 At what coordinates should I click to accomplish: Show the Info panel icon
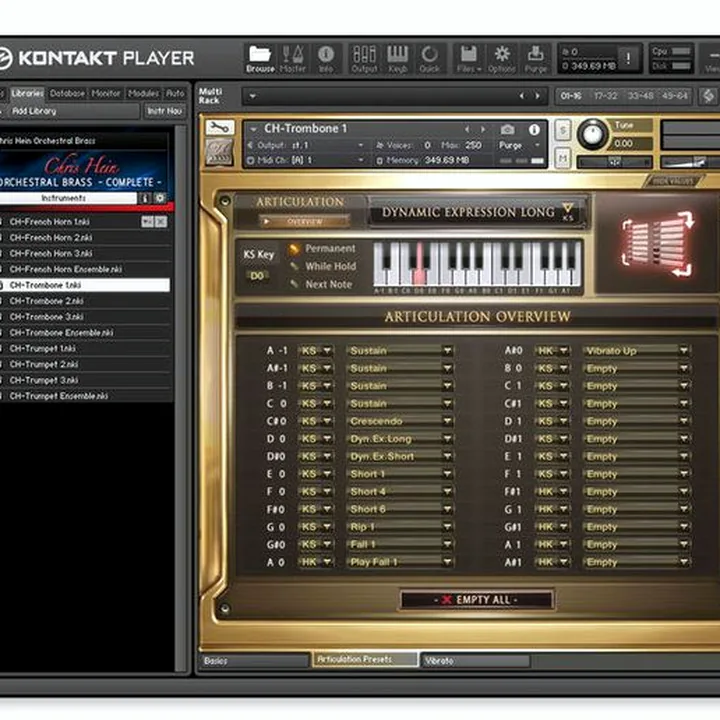pyautogui.click(x=326, y=59)
